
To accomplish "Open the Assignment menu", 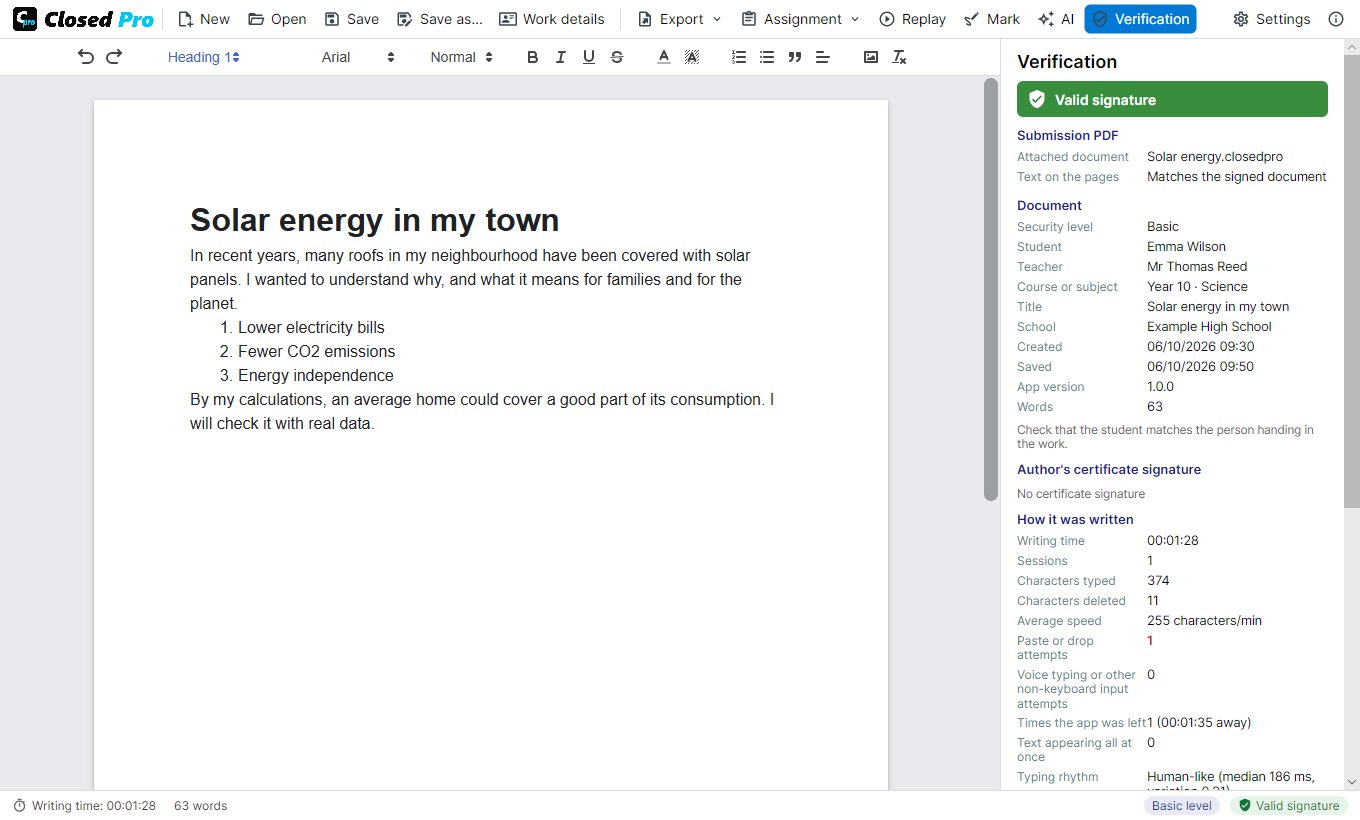I will click(x=800, y=19).
